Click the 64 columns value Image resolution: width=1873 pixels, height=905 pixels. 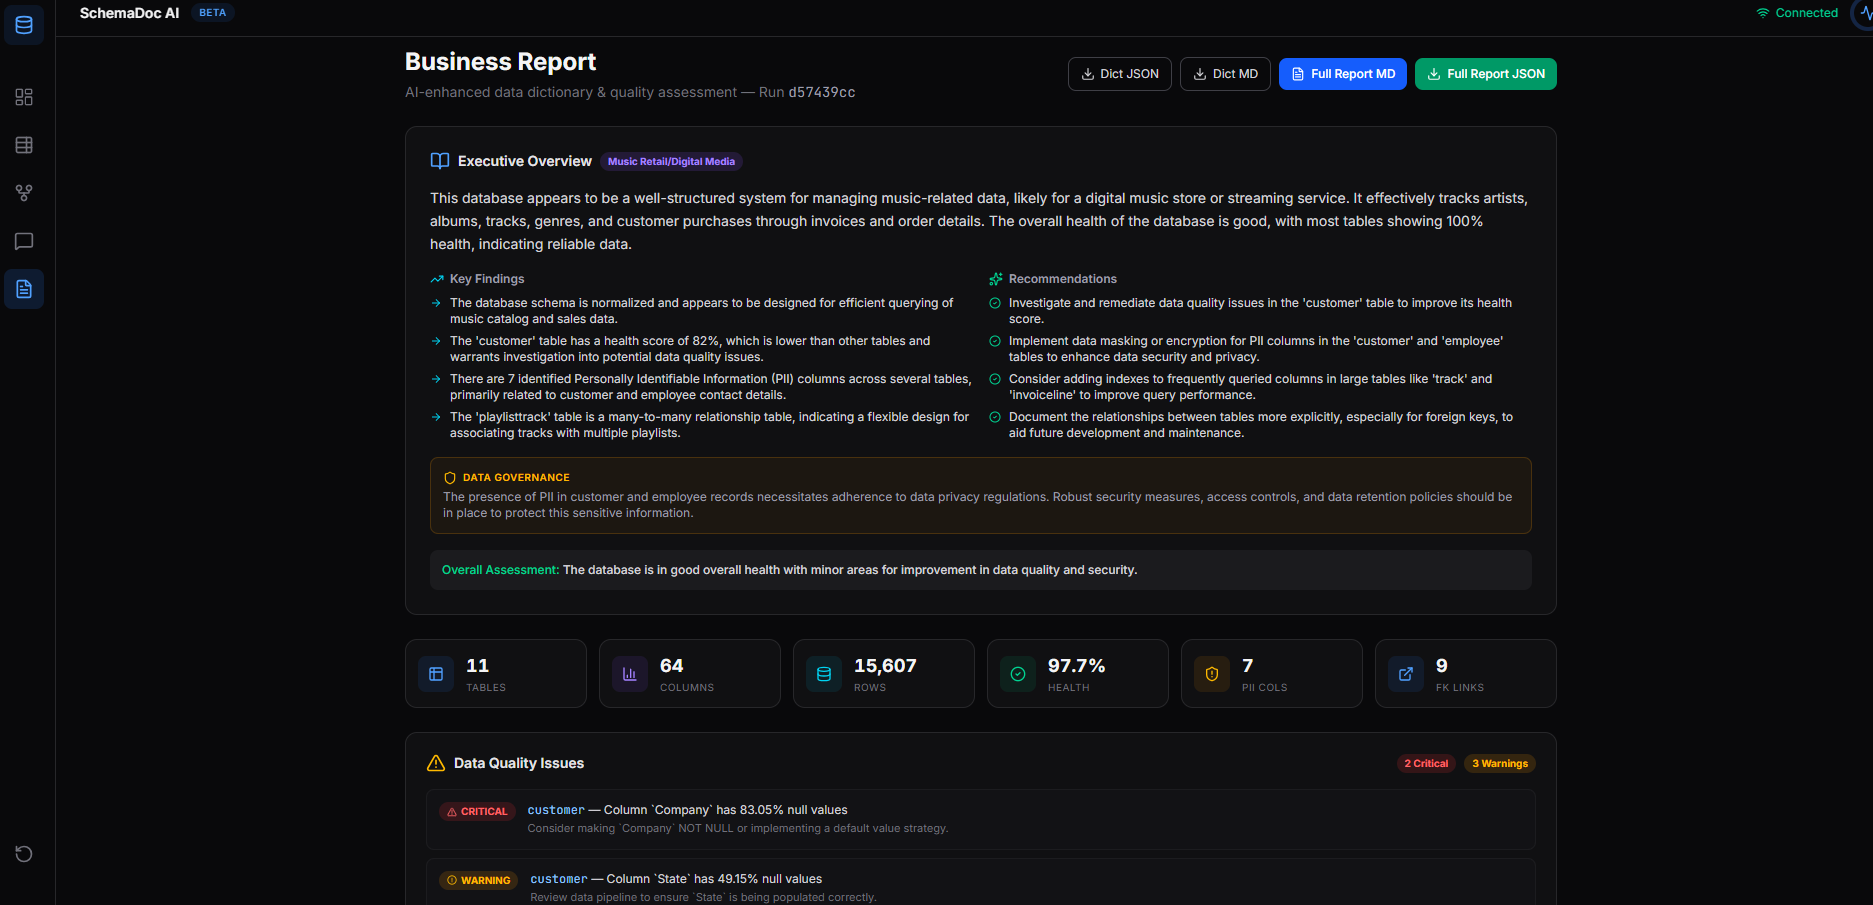pyautogui.click(x=671, y=666)
